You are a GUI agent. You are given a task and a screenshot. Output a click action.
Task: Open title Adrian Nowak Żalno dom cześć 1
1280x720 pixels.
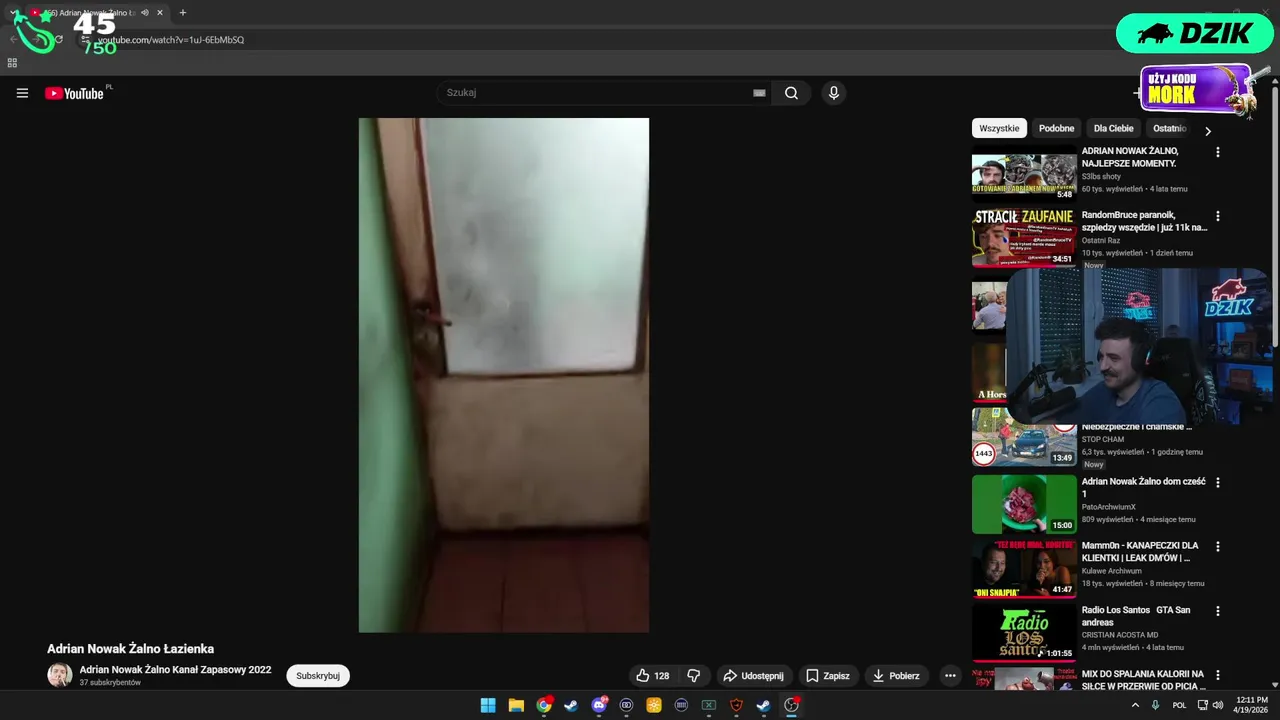point(1143,488)
